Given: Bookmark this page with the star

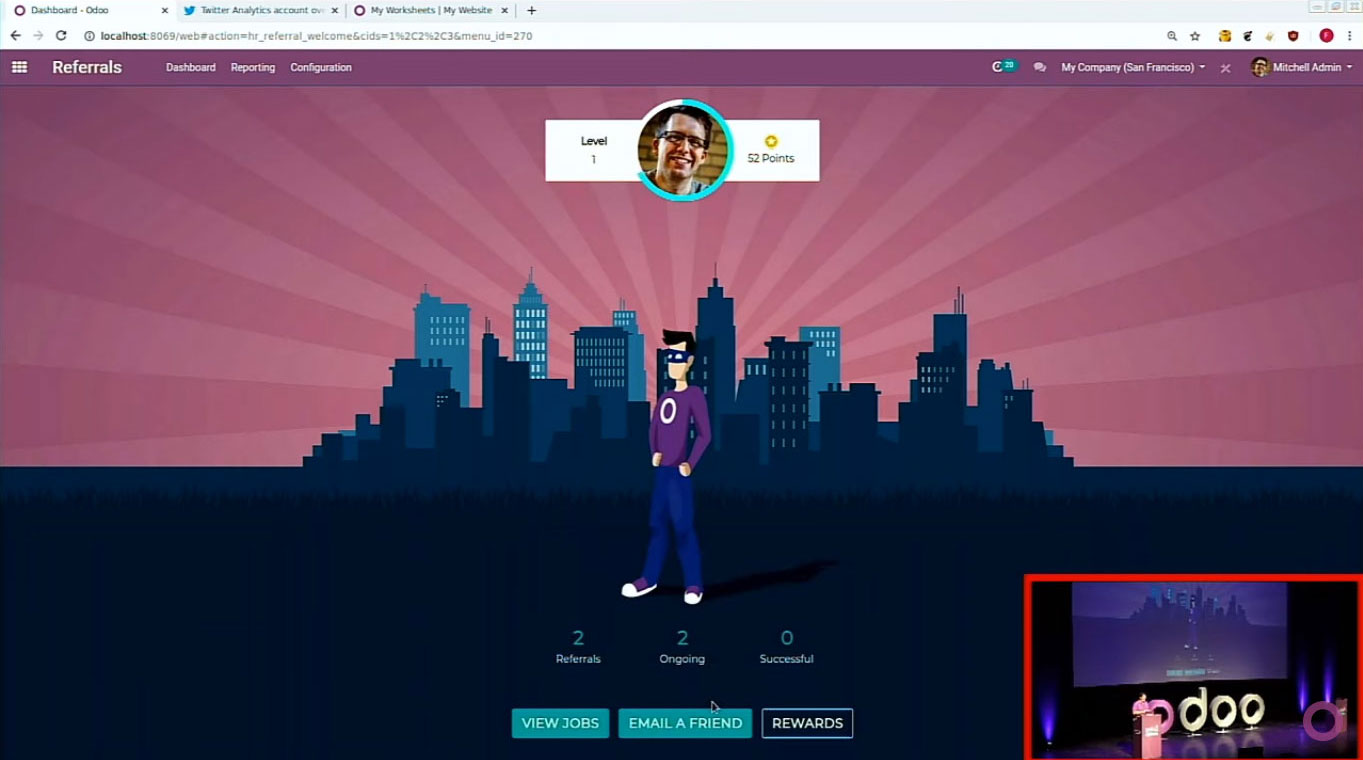Looking at the screenshot, I should pos(1195,35).
